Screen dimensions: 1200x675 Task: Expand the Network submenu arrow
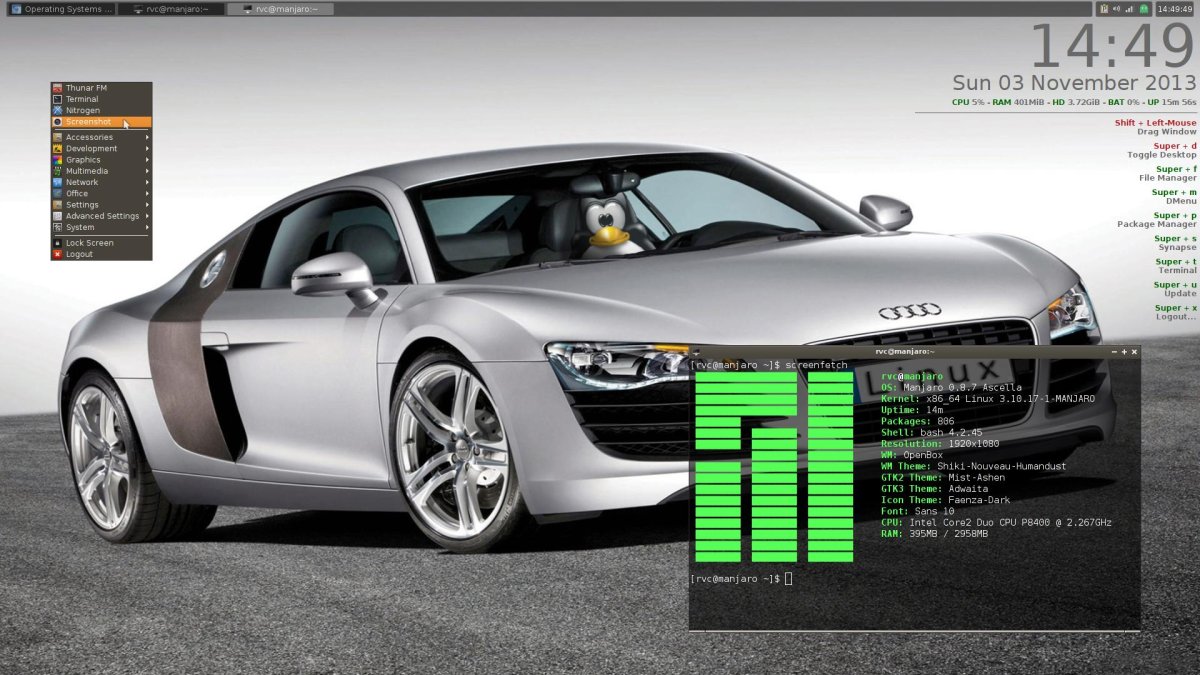[147, 182]
